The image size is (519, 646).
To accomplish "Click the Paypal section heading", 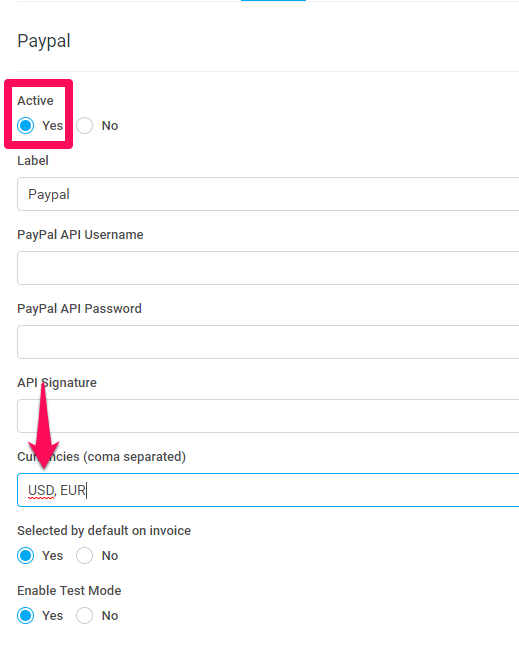I will [x=44, y=41].
